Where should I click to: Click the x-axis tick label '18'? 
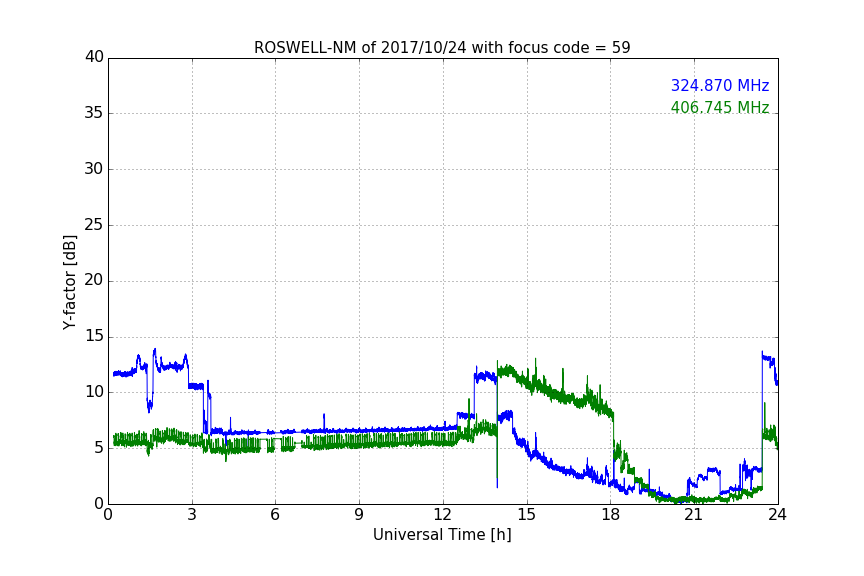point(611,515)
